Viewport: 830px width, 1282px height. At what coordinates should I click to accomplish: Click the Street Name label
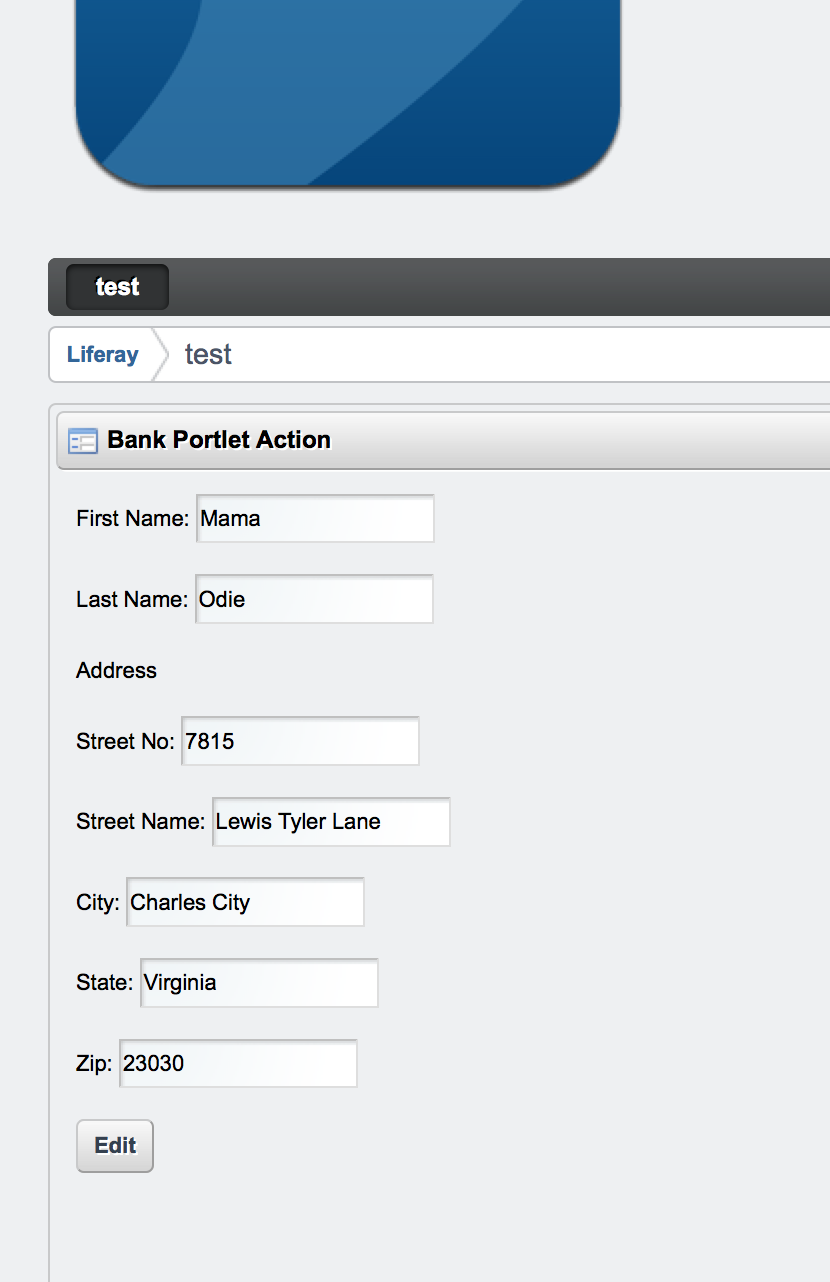click(x=140, y=822)
